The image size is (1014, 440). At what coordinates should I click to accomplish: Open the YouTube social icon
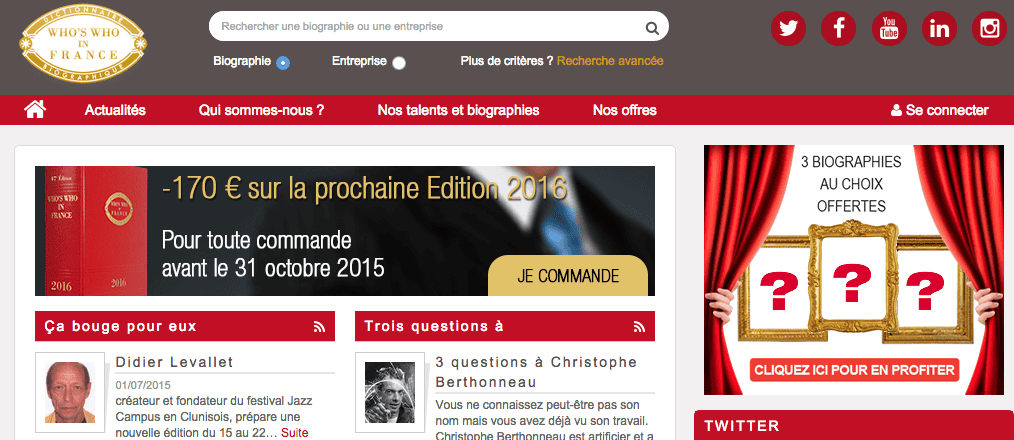[889, 28]
